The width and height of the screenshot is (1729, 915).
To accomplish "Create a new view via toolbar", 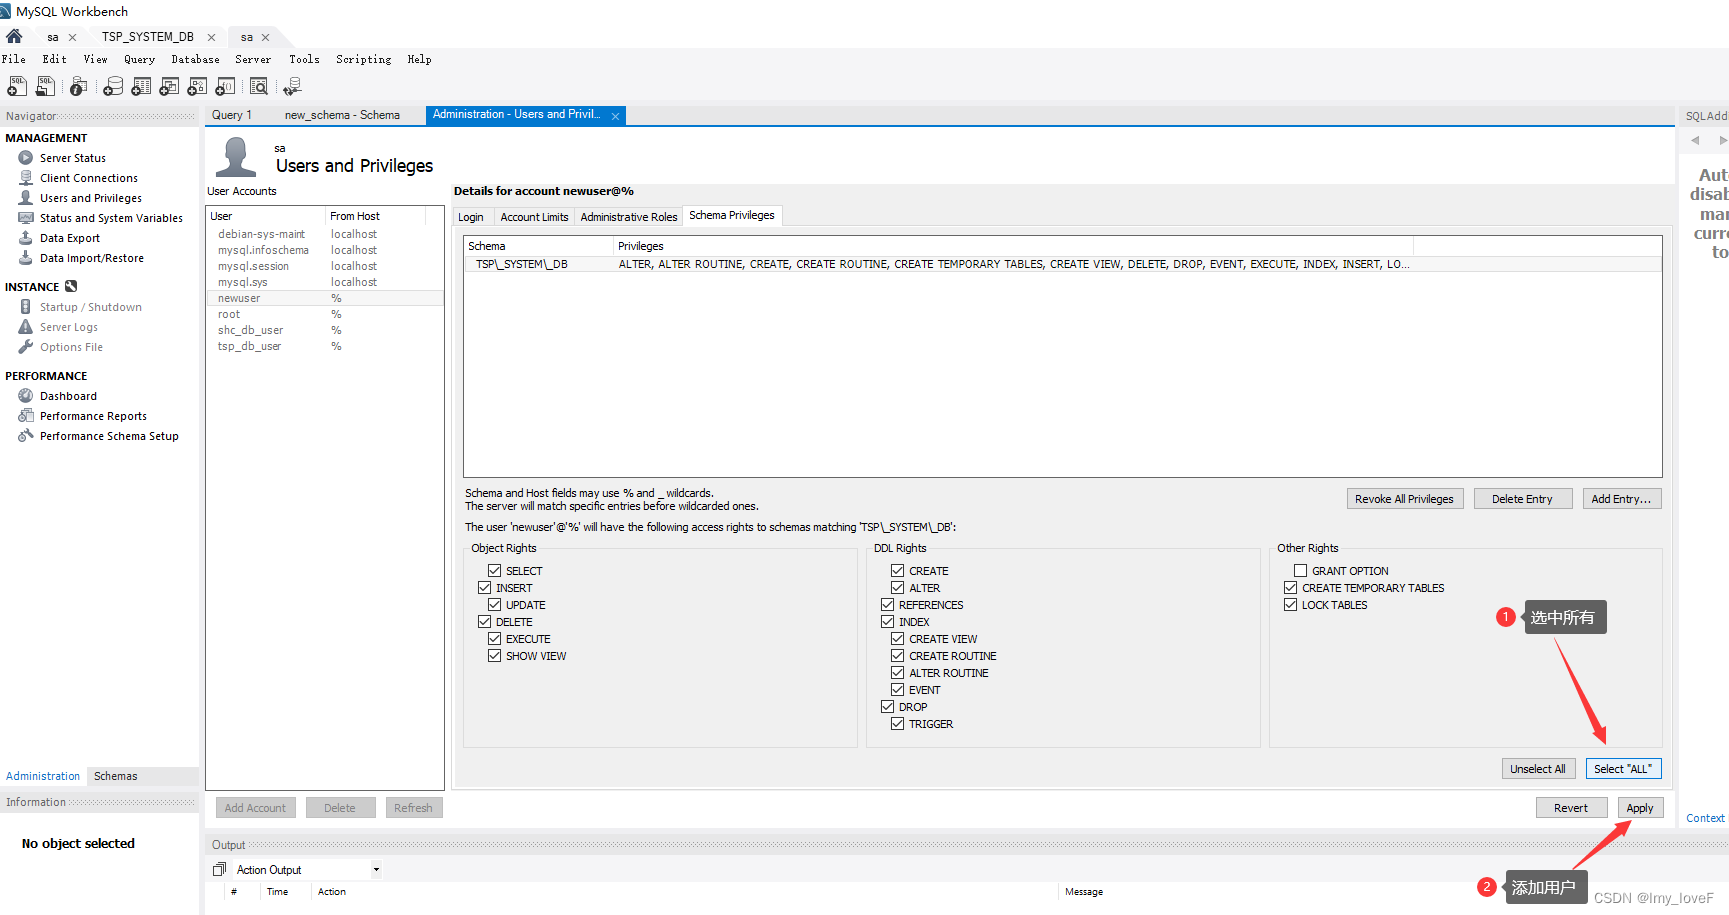I will (x=169, y=87).
